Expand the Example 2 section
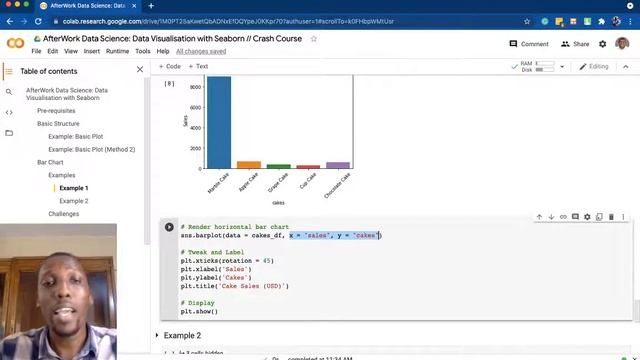640x360 pixels. [x=157, y=335]
